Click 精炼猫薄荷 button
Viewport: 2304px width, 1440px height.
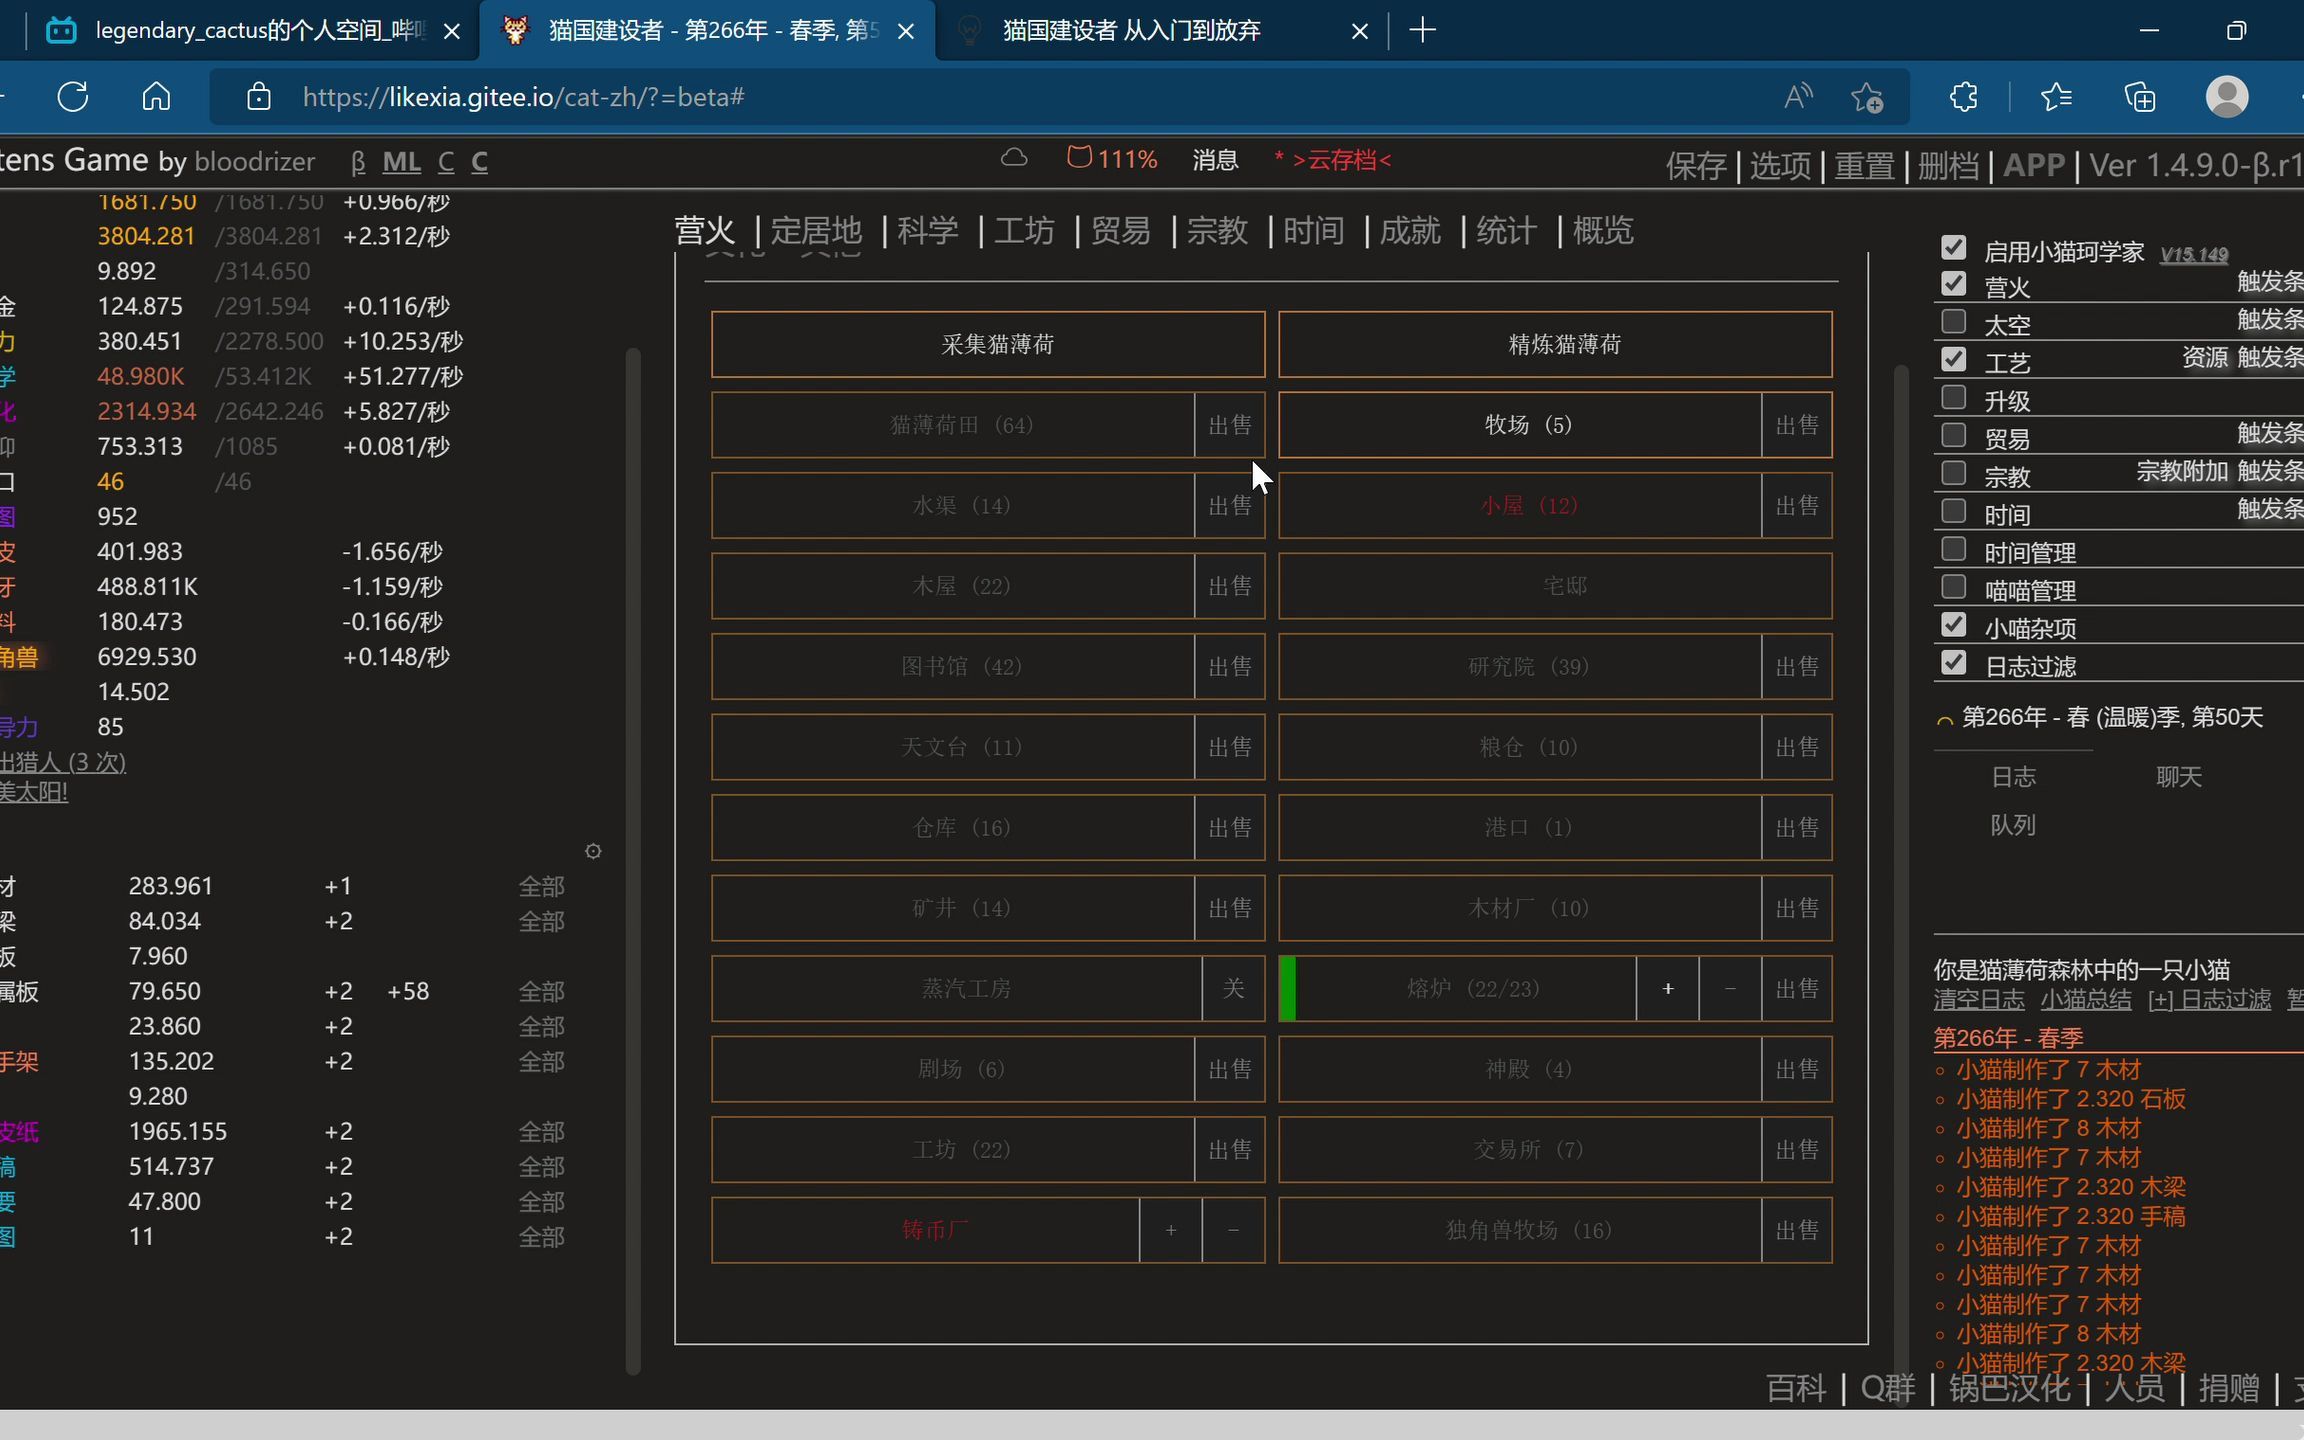pos(1555,344)
